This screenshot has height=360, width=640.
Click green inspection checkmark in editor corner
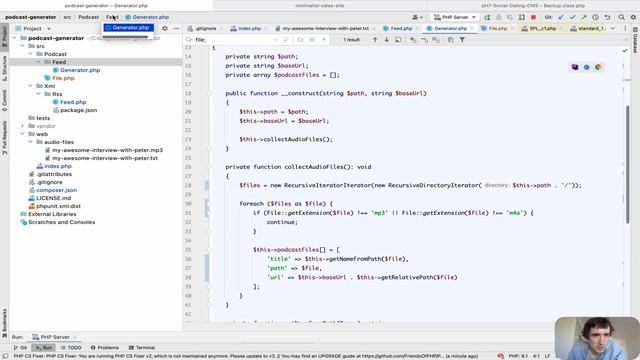(624, 51)
